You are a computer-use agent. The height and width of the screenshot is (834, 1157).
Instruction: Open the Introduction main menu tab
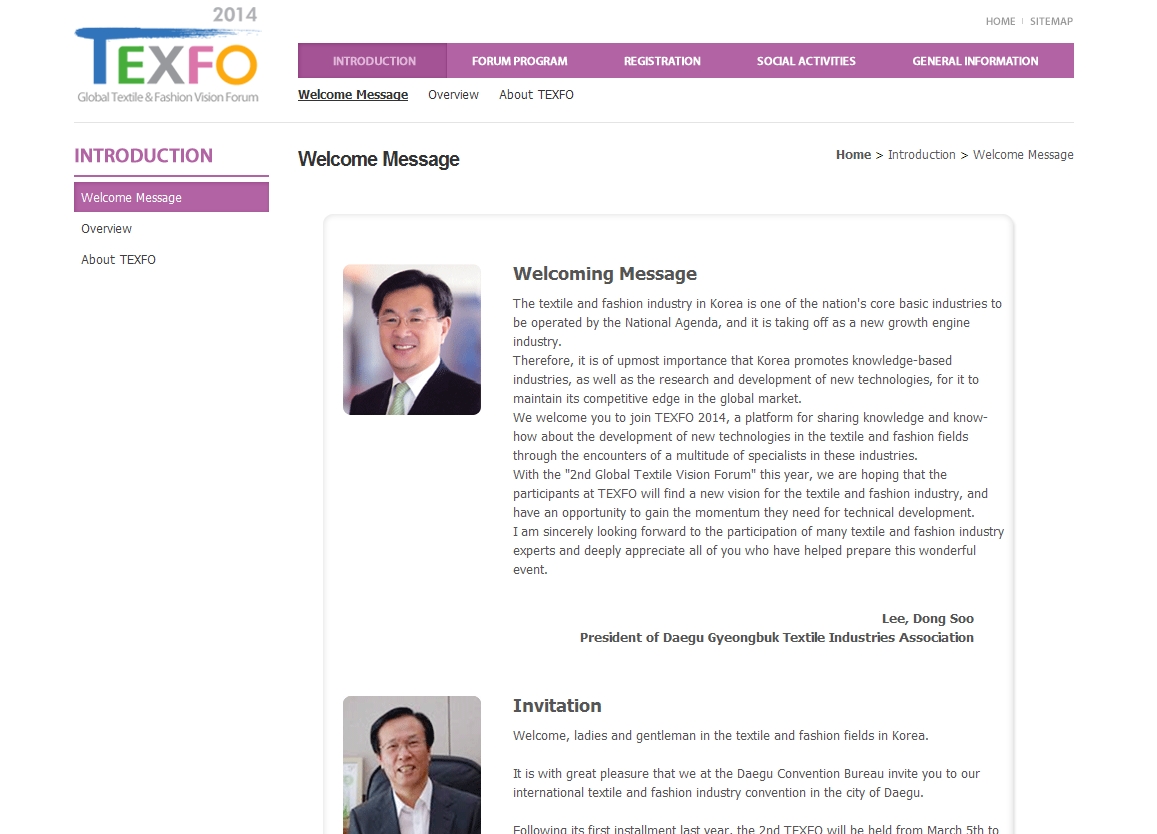click(x=373, y=61)
